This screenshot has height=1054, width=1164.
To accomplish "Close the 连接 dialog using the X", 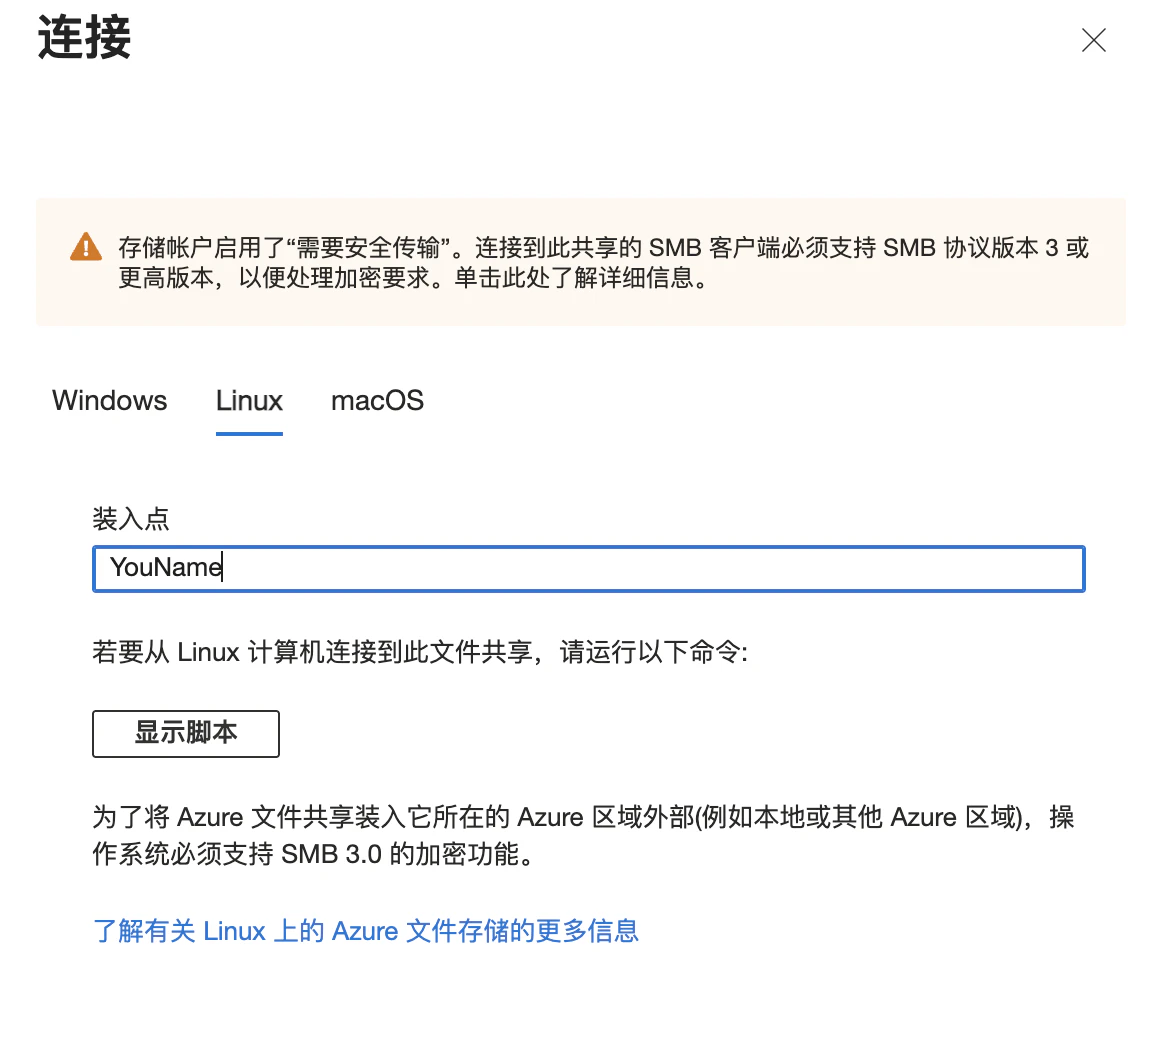I will pyautogui.click(x=1093, y=40).
